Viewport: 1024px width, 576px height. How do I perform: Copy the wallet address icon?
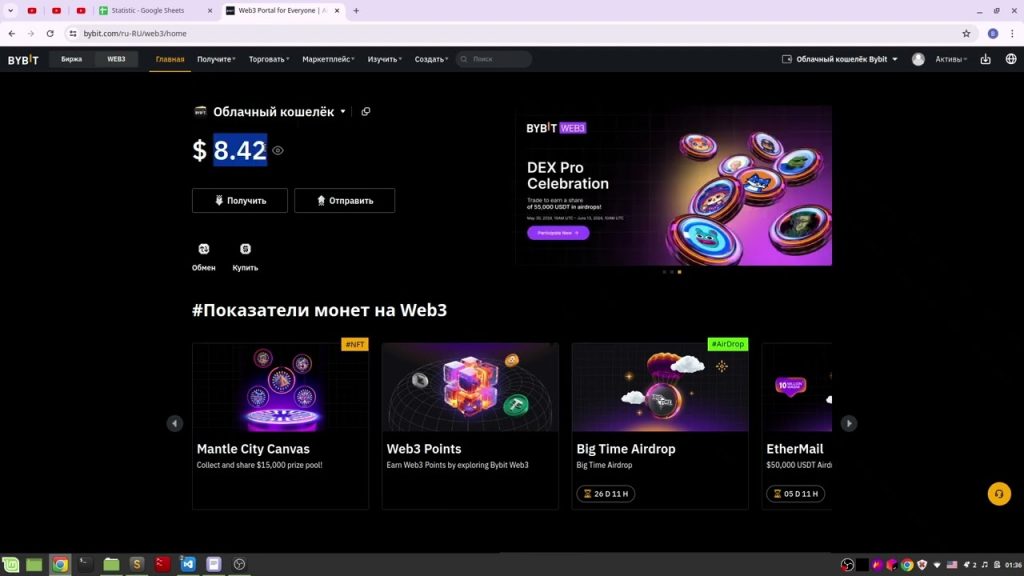tap(366, 112)
